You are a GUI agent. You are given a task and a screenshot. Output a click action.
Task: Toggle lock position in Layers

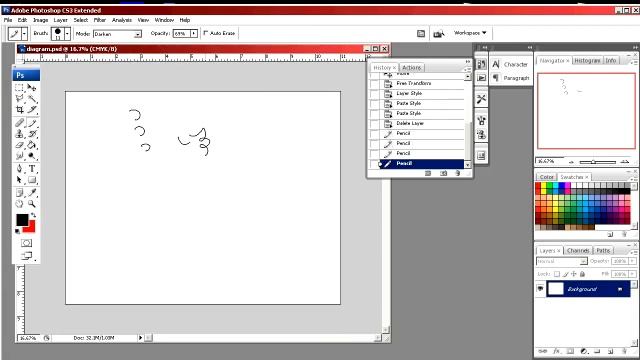[x=574, y=274]
